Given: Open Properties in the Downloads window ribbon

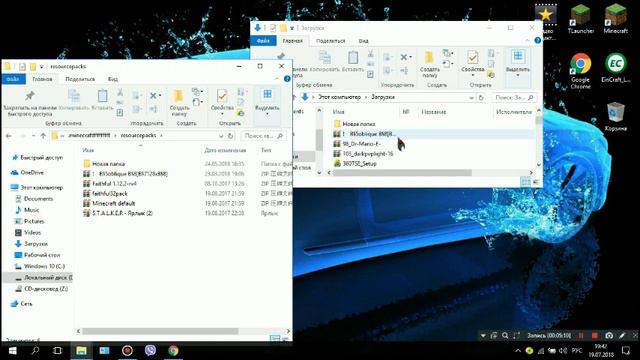Looking at the screenshot, I should [473, 62].
